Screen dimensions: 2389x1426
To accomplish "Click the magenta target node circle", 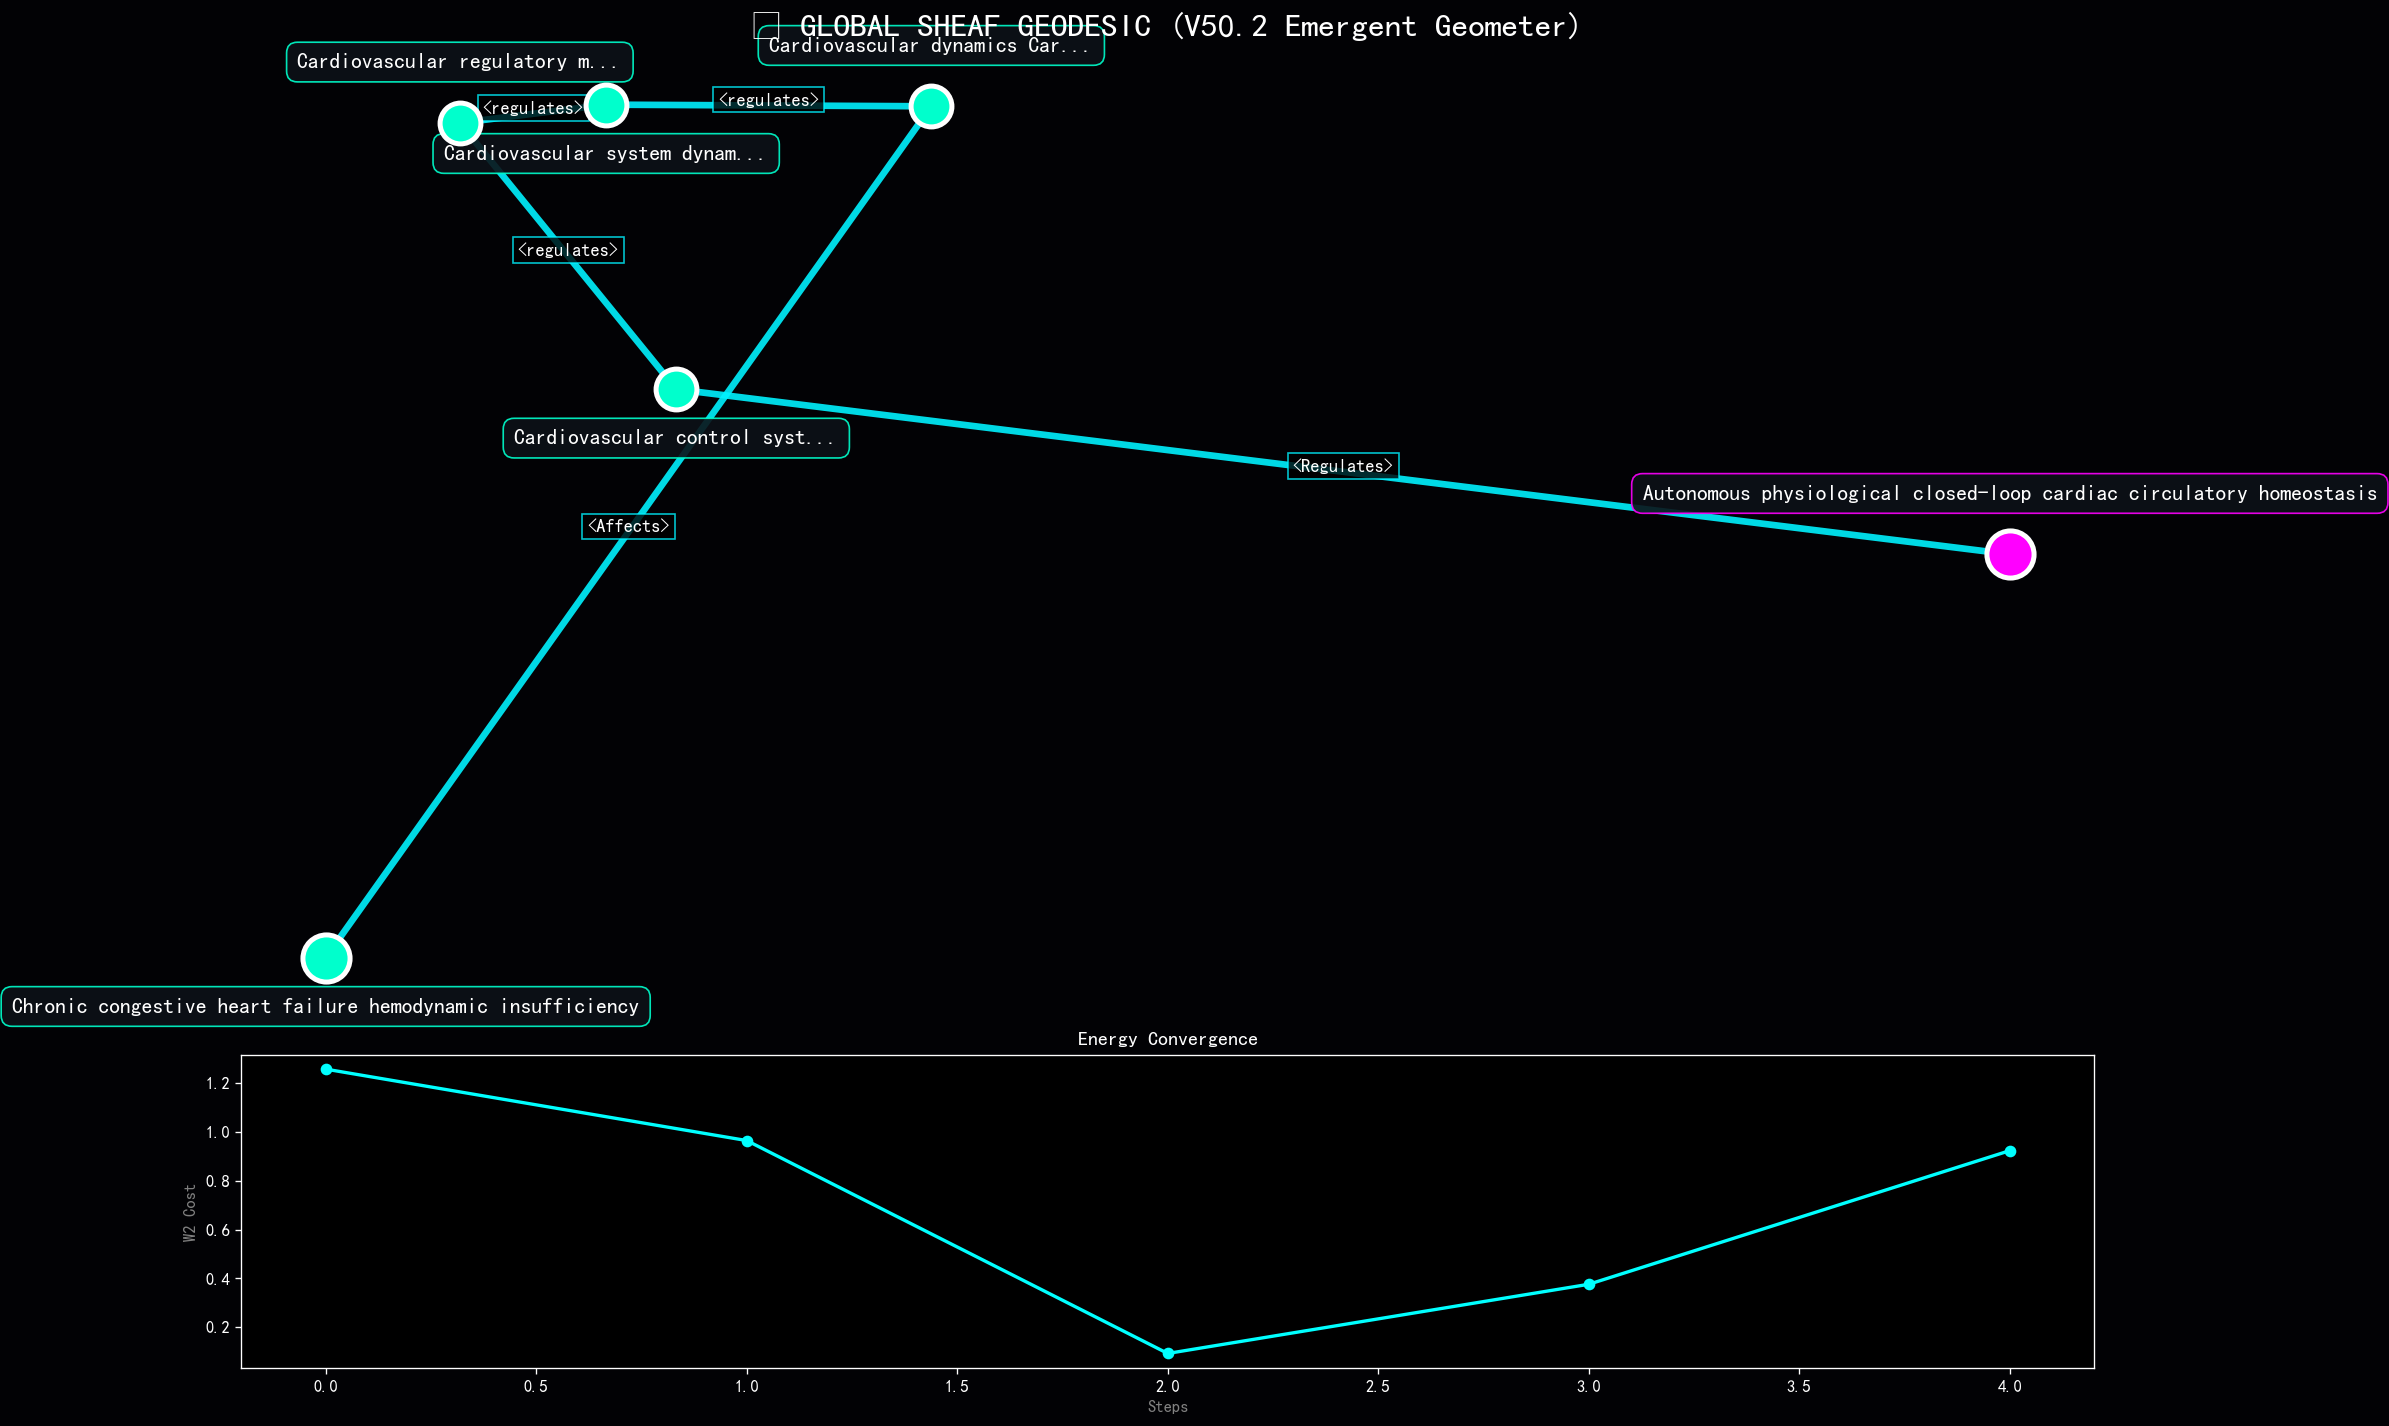I will coord(2009,554).
